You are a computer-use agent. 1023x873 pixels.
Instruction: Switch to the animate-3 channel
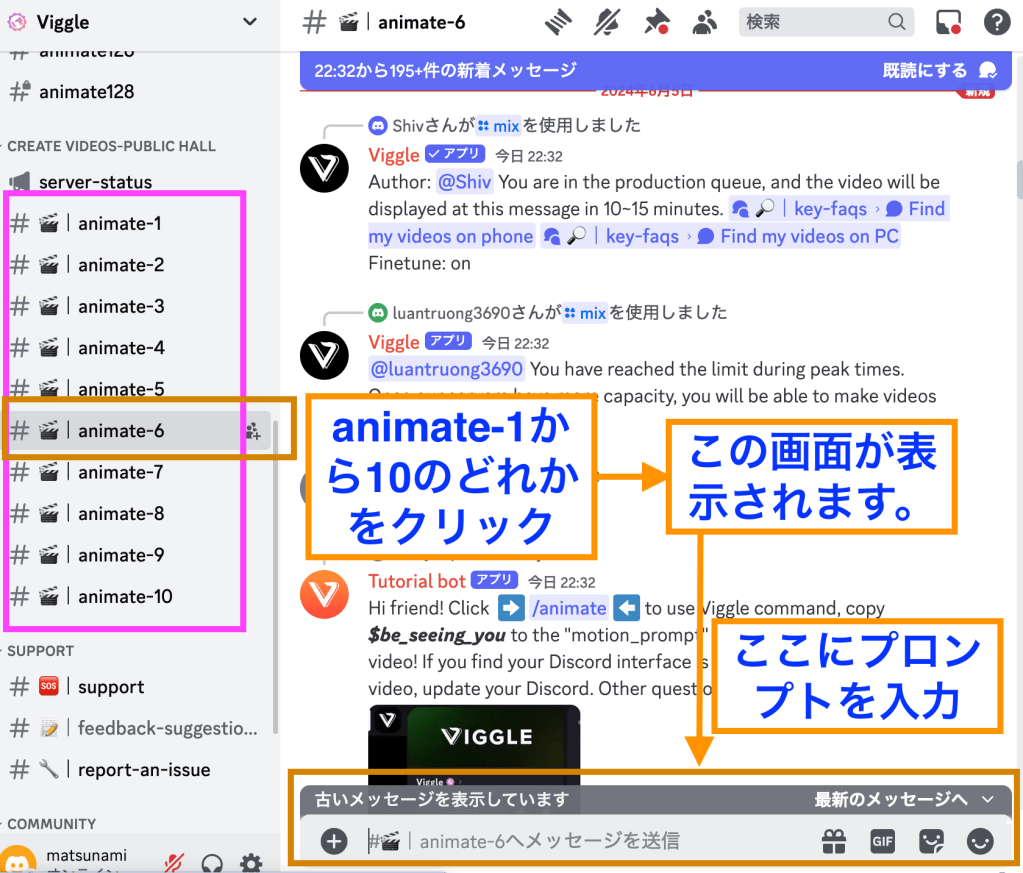[121, 307]
